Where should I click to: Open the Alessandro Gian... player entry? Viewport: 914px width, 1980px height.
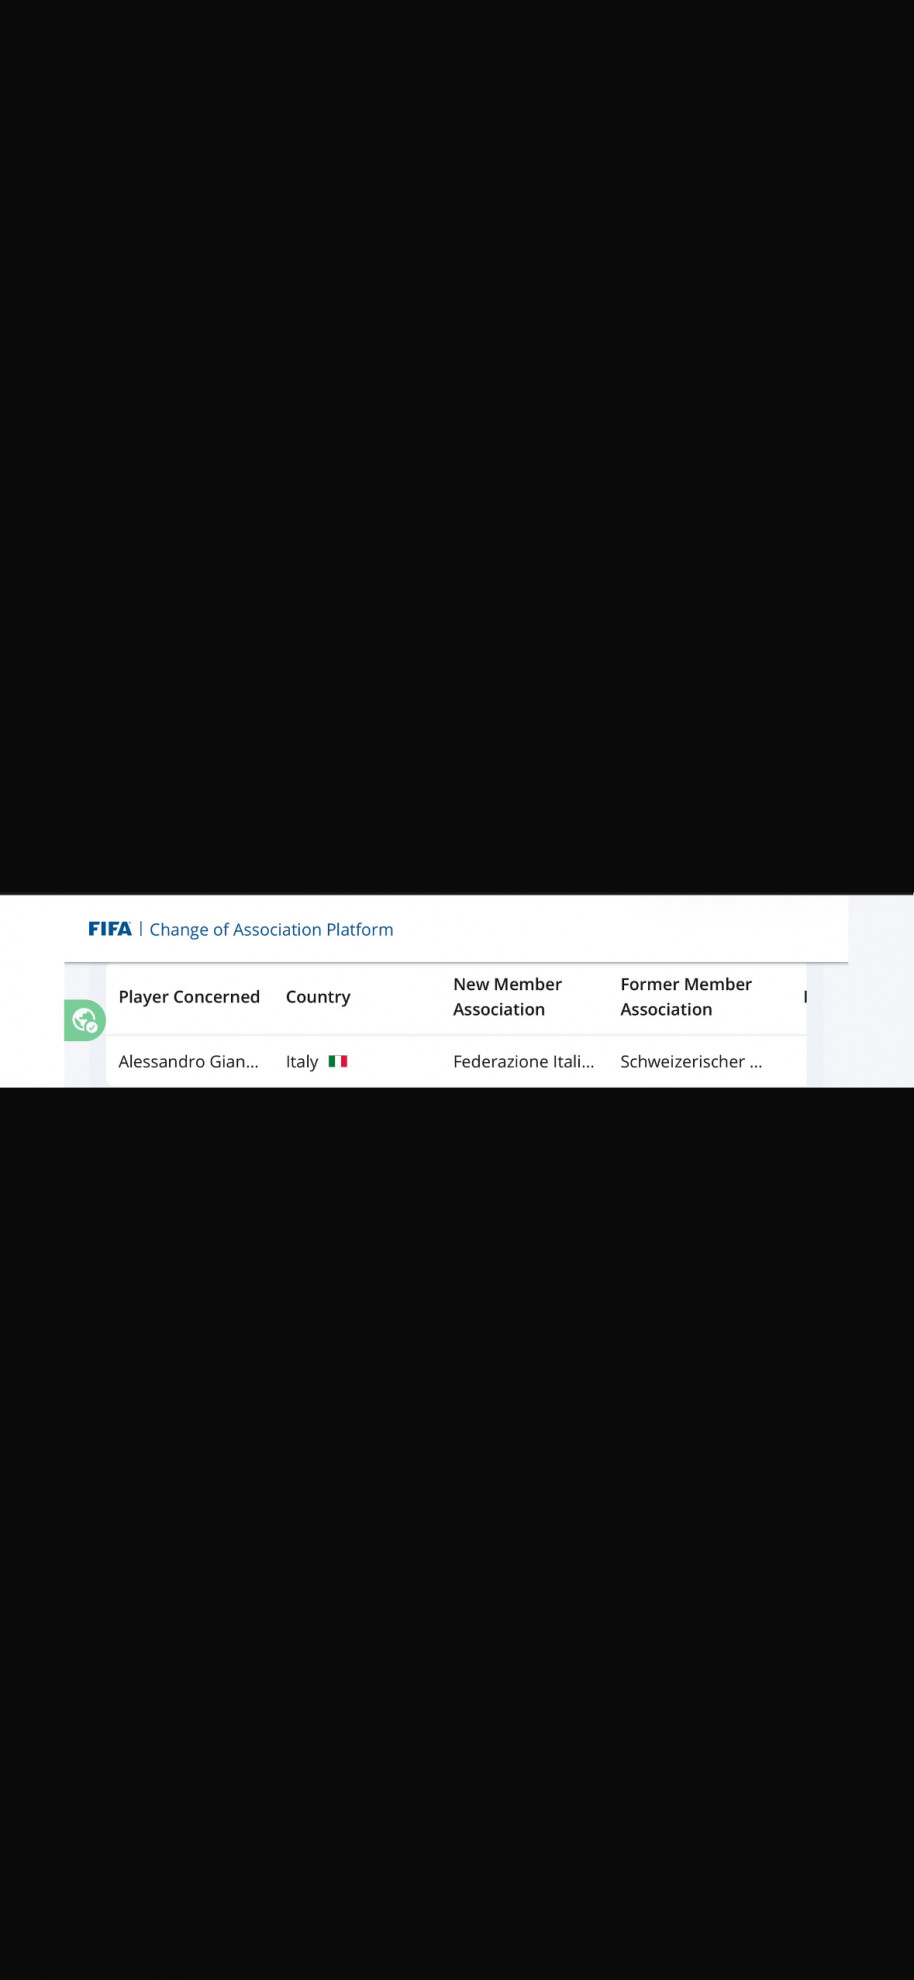[188, 1061]
